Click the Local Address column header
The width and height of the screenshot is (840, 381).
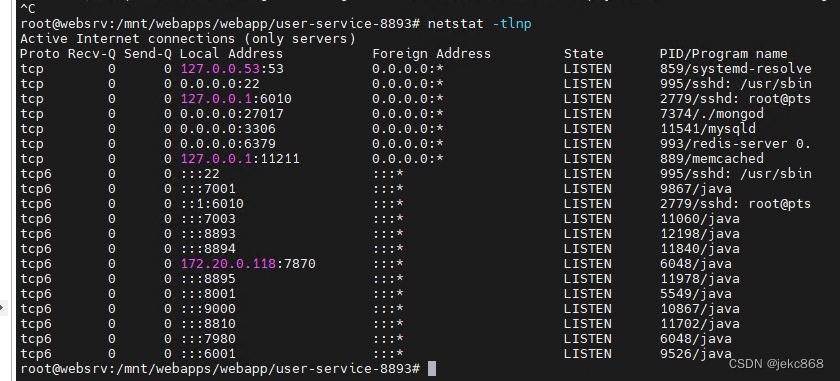click(231, 54)
